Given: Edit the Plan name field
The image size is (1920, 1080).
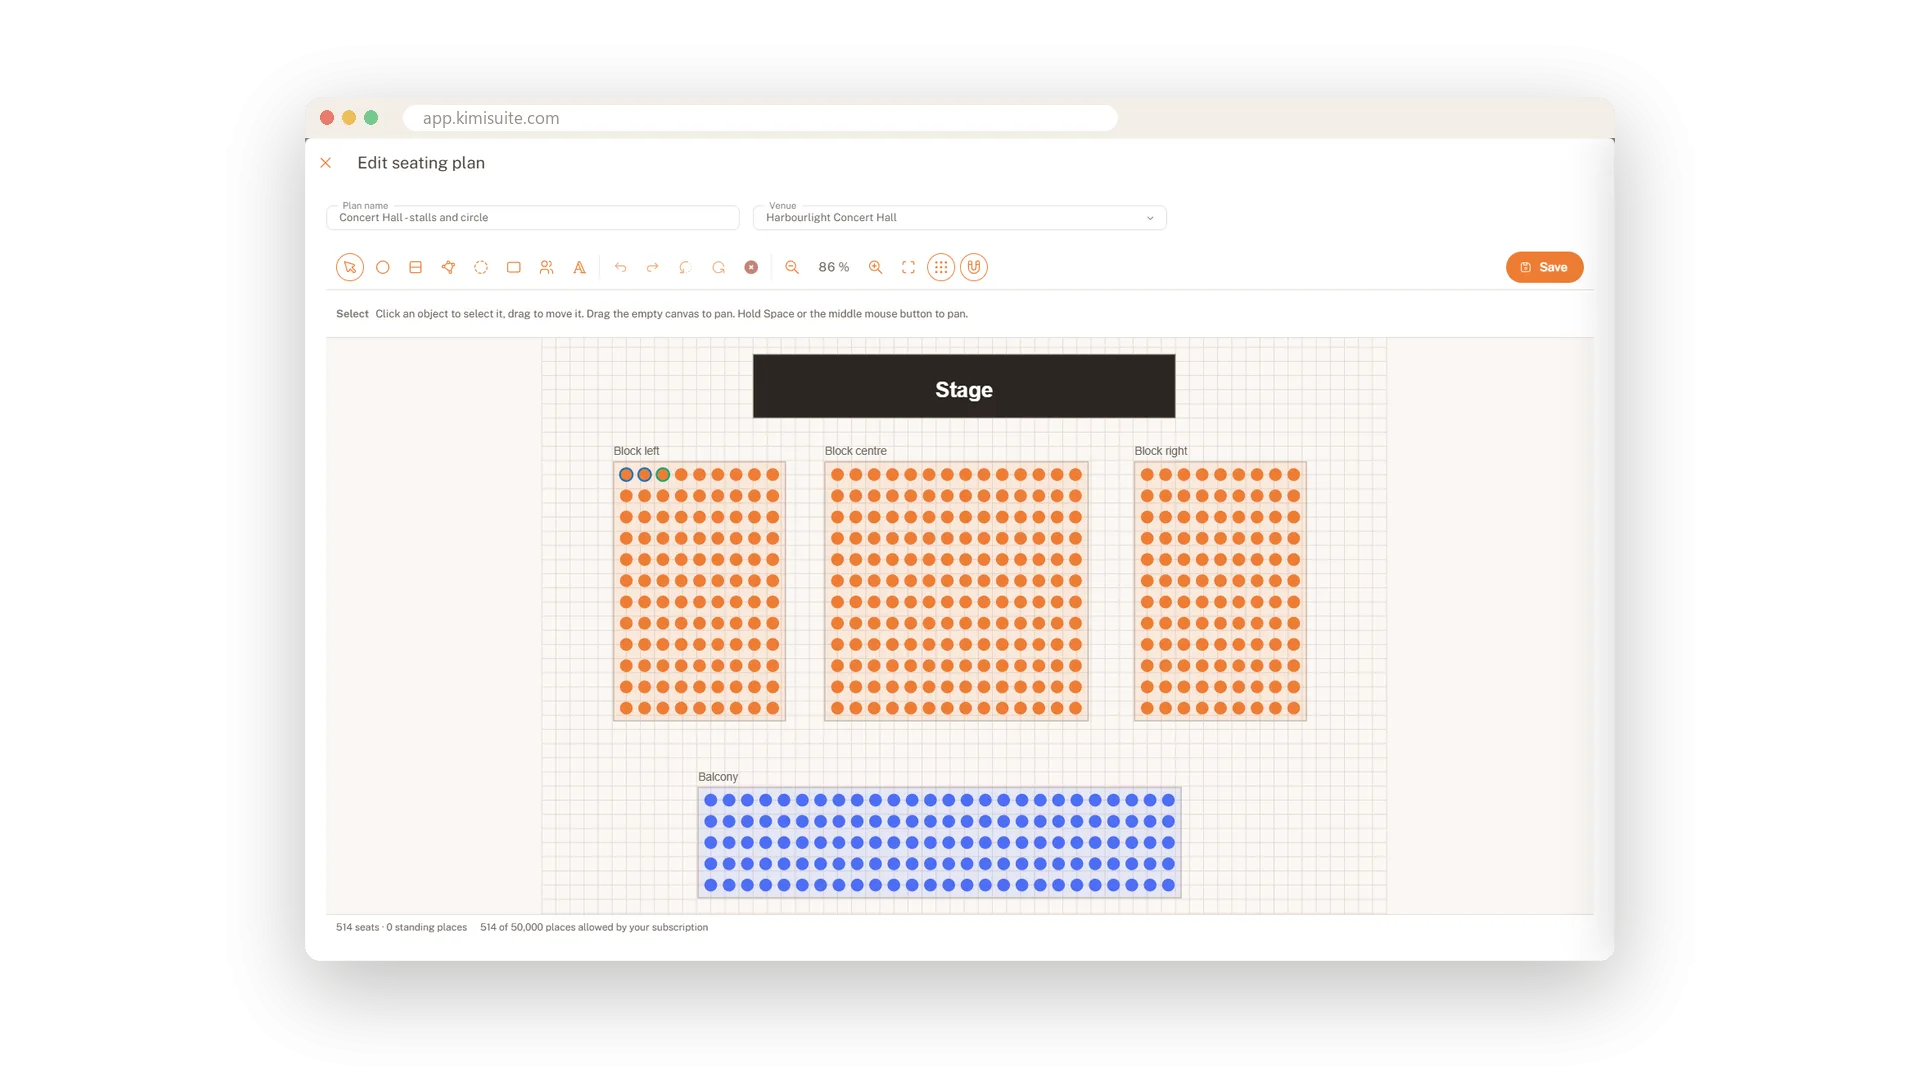Looking at the screenshot, I should [533, 217].
